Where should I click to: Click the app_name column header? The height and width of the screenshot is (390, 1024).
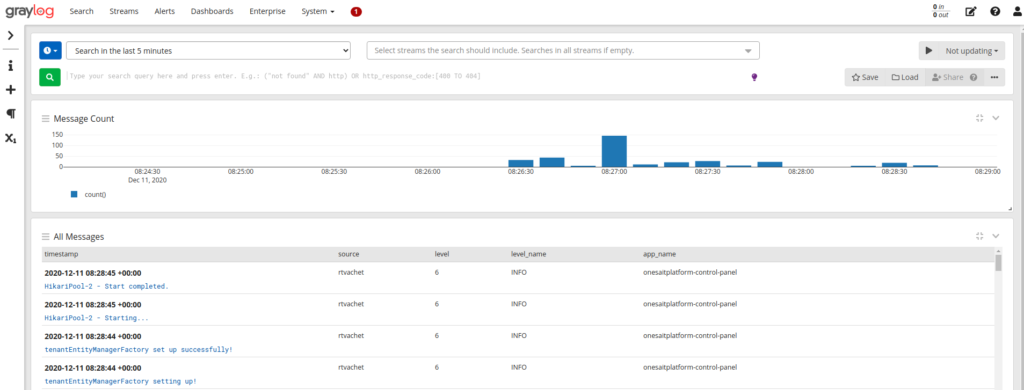click(660, 253)
